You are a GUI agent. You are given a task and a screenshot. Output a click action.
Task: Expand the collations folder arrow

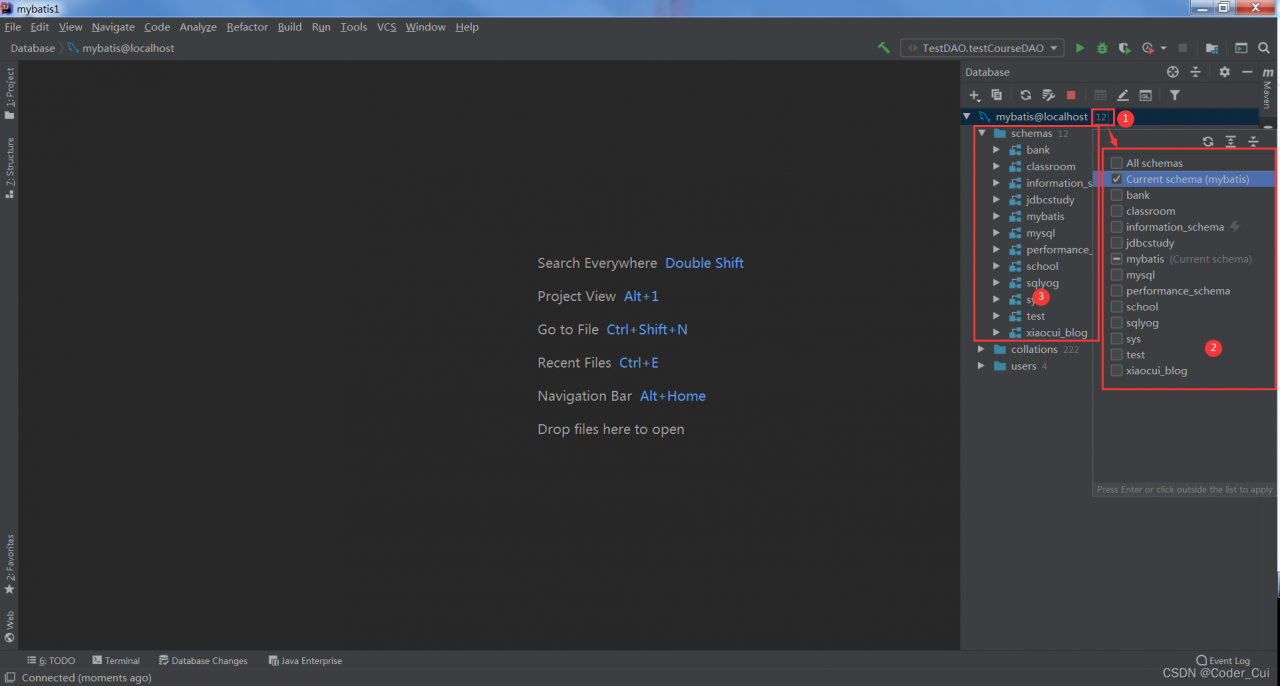pos(982,349)
